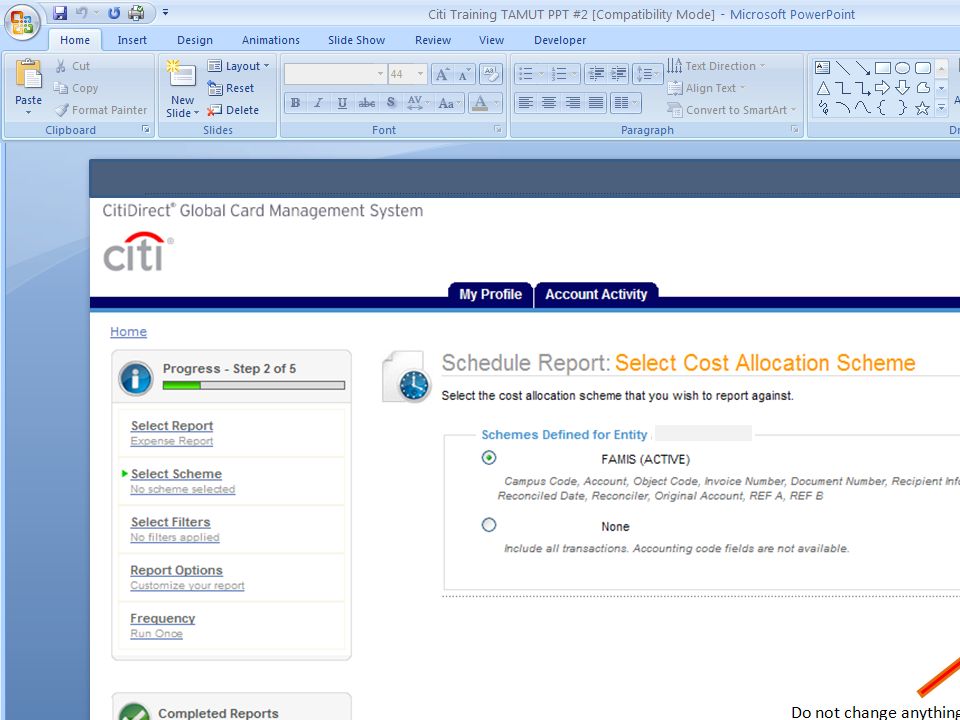Align text to the left

(x=525, y=103)
